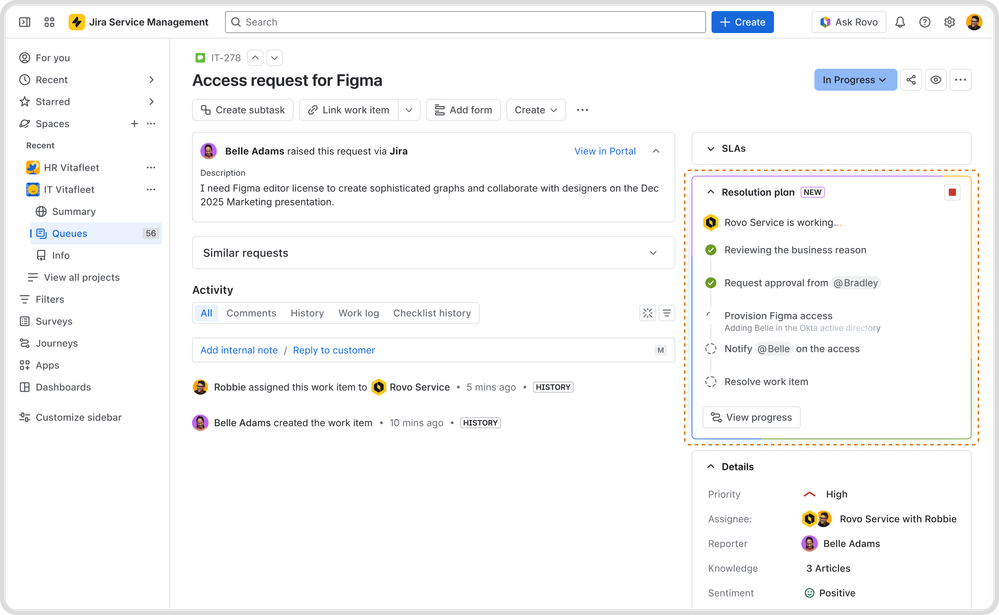This screenshot has height=615, width=999.
Task: Click the IT-278 work item type icon
Action: (x=200, y=58)
